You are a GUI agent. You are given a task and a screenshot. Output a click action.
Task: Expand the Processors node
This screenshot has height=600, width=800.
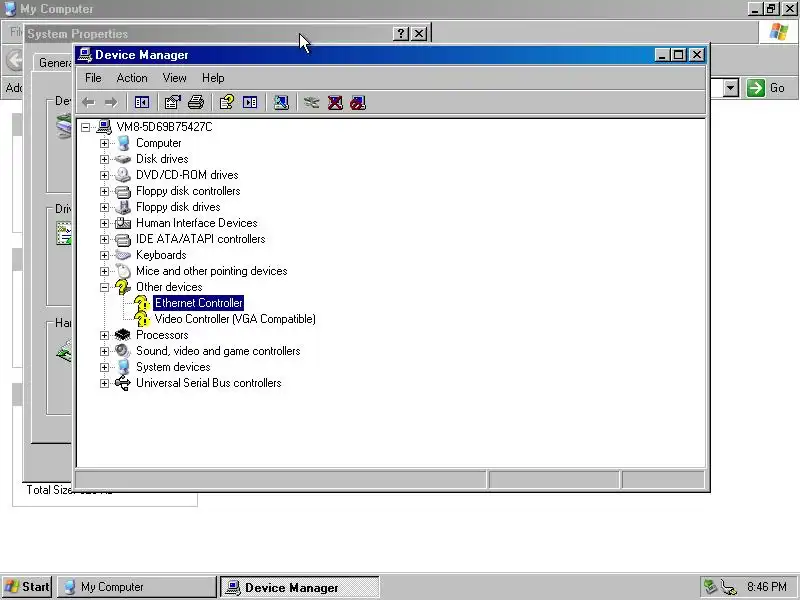104,335
